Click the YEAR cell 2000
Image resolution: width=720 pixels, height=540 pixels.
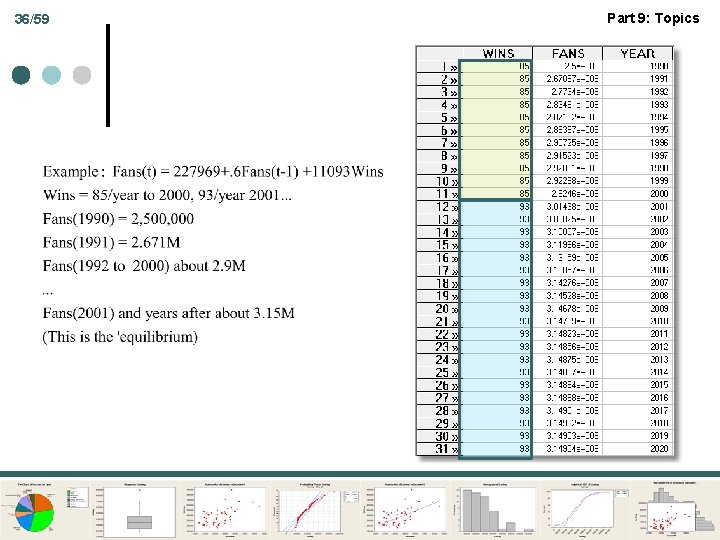pos(637,194)
